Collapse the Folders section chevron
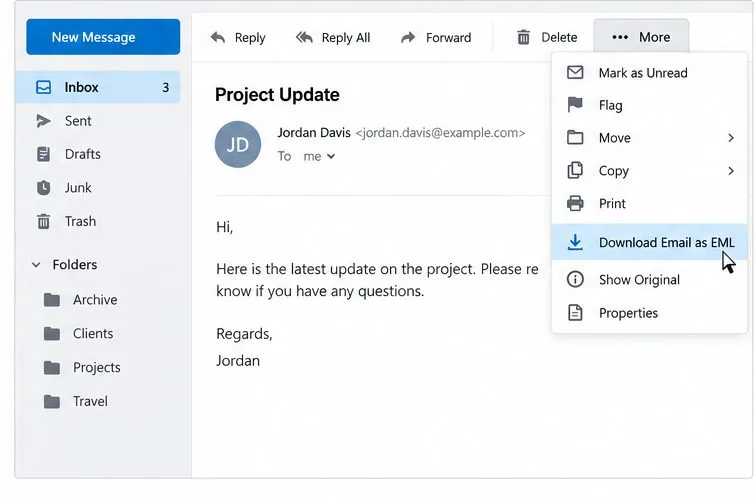 [36, 265]
